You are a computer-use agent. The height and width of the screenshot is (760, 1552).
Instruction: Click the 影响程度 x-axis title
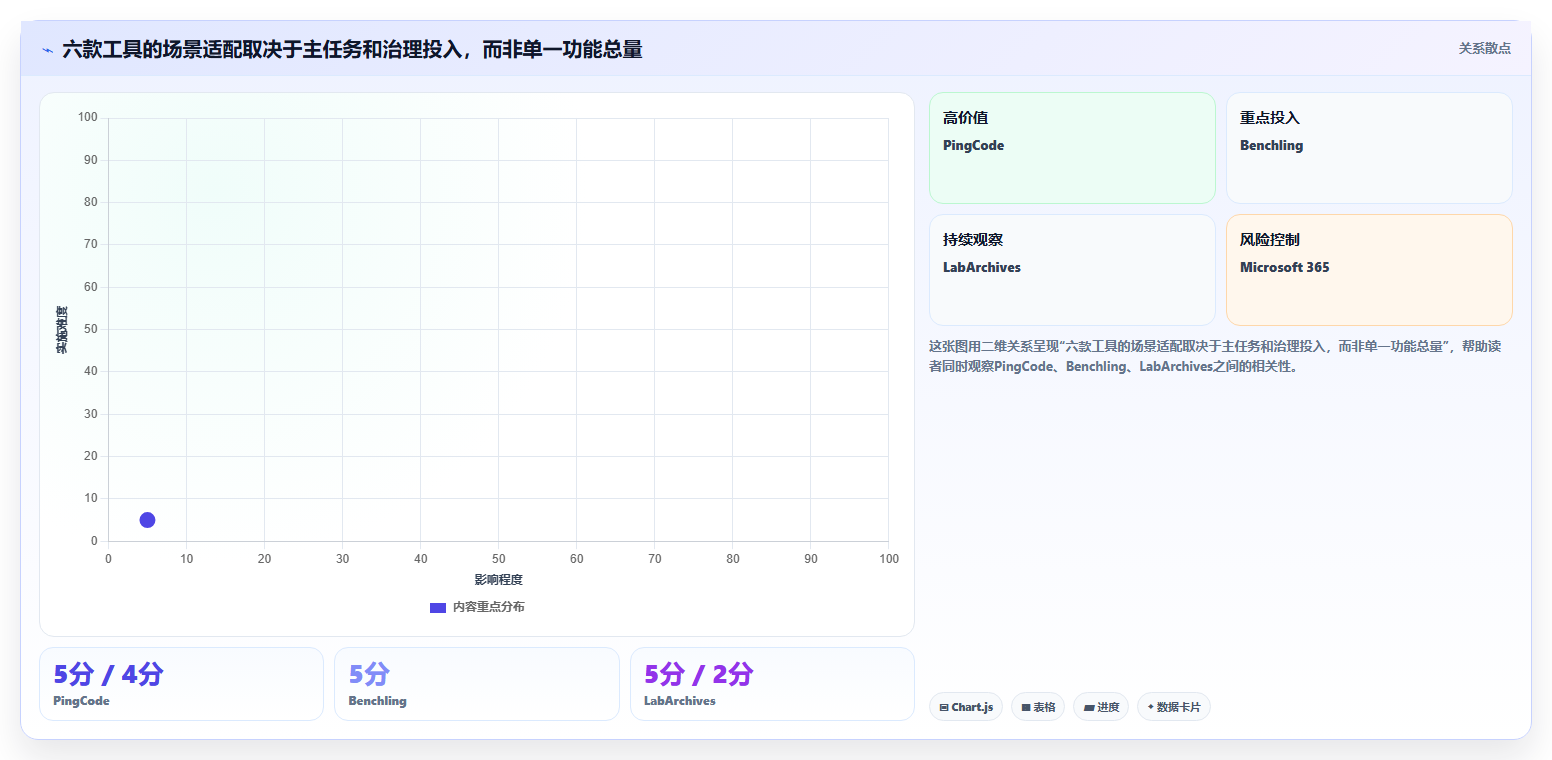click(x=498, y=580)
